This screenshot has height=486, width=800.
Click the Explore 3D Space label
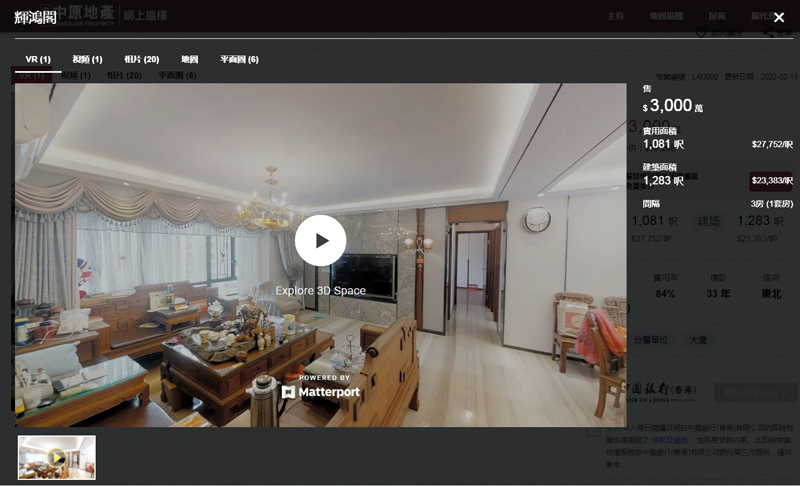[320, 291]
